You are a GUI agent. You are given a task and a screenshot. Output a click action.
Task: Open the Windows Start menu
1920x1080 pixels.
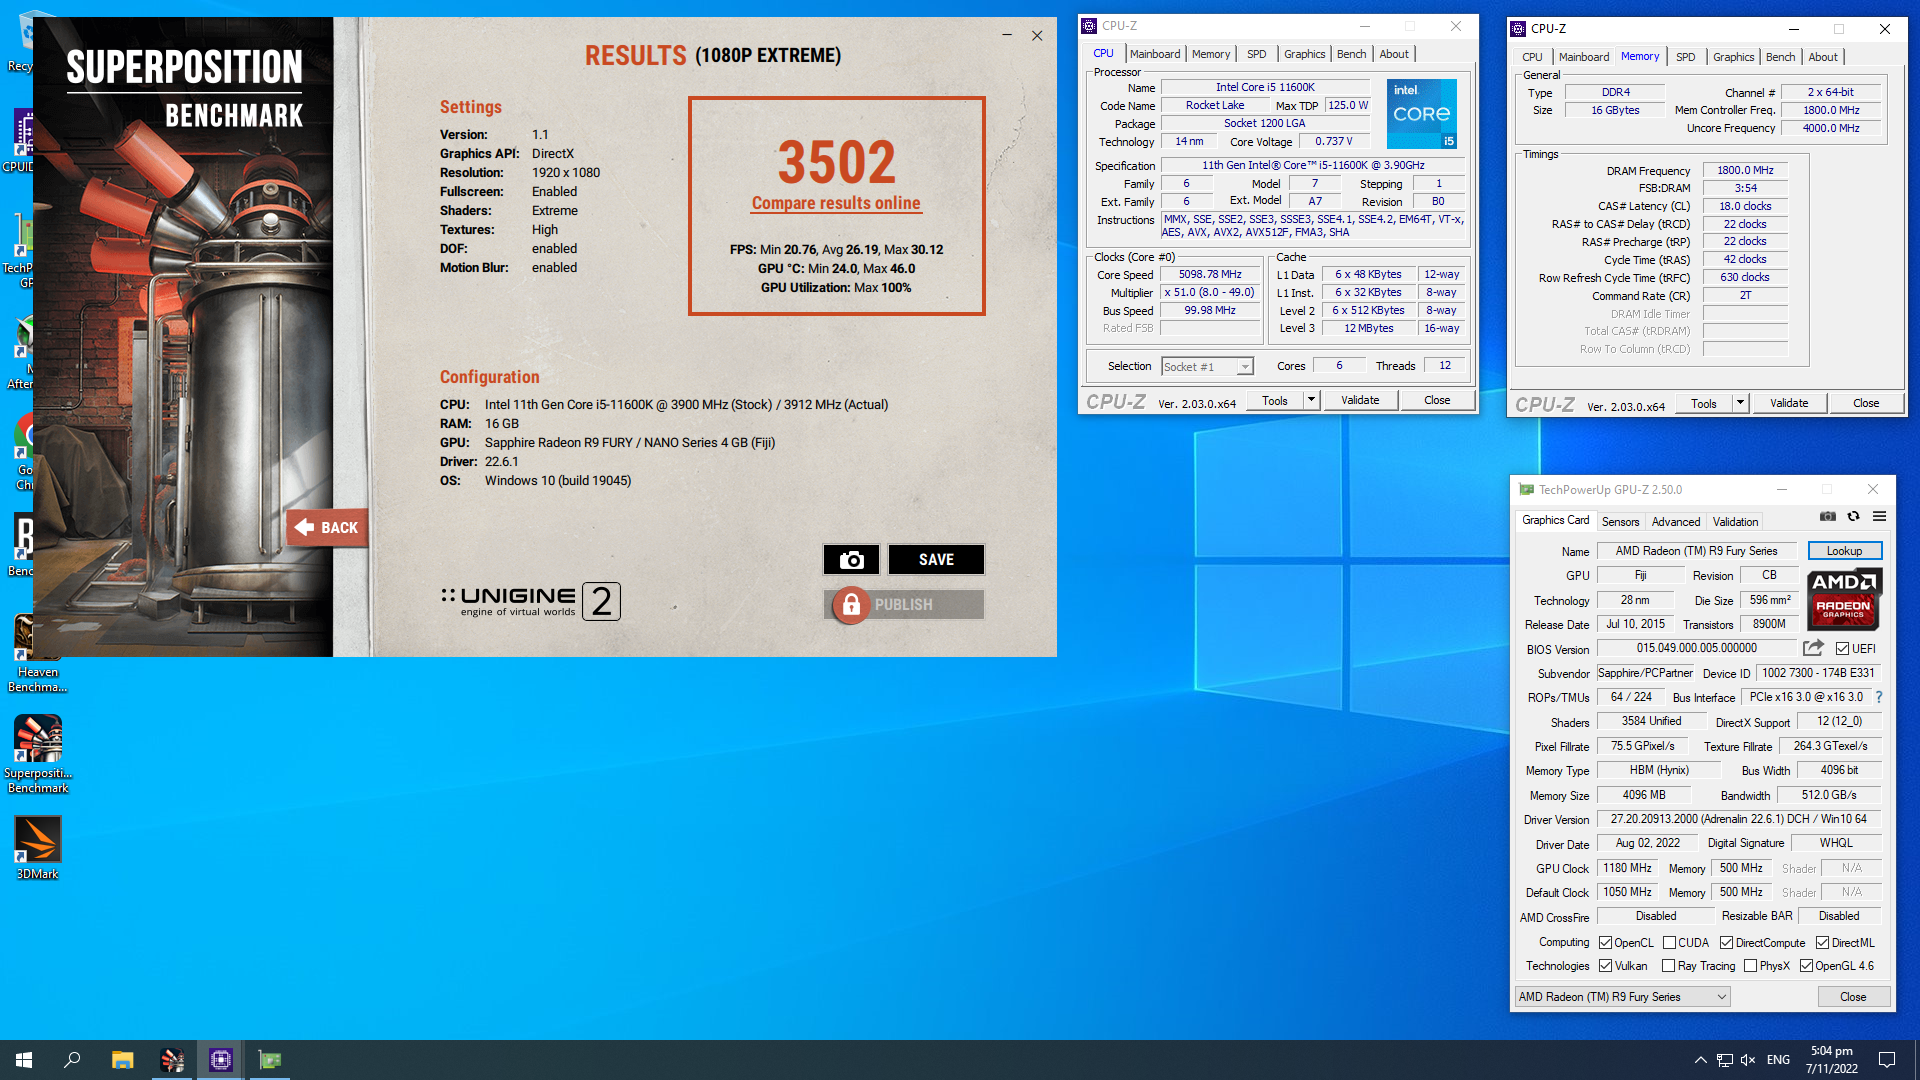coord(24,1060)
